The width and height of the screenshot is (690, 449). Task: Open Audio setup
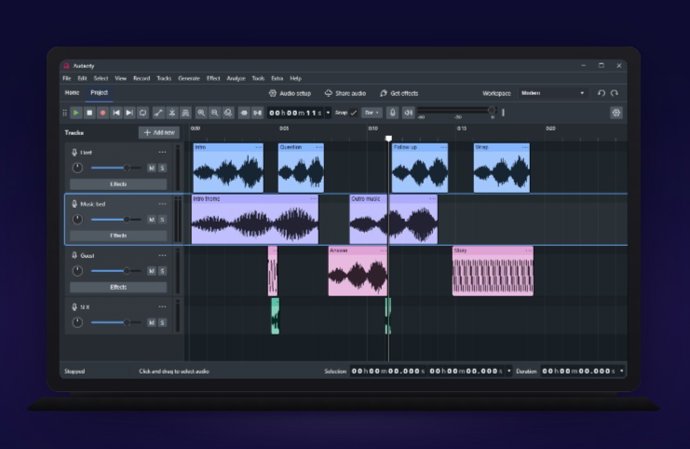click(290, 93)
